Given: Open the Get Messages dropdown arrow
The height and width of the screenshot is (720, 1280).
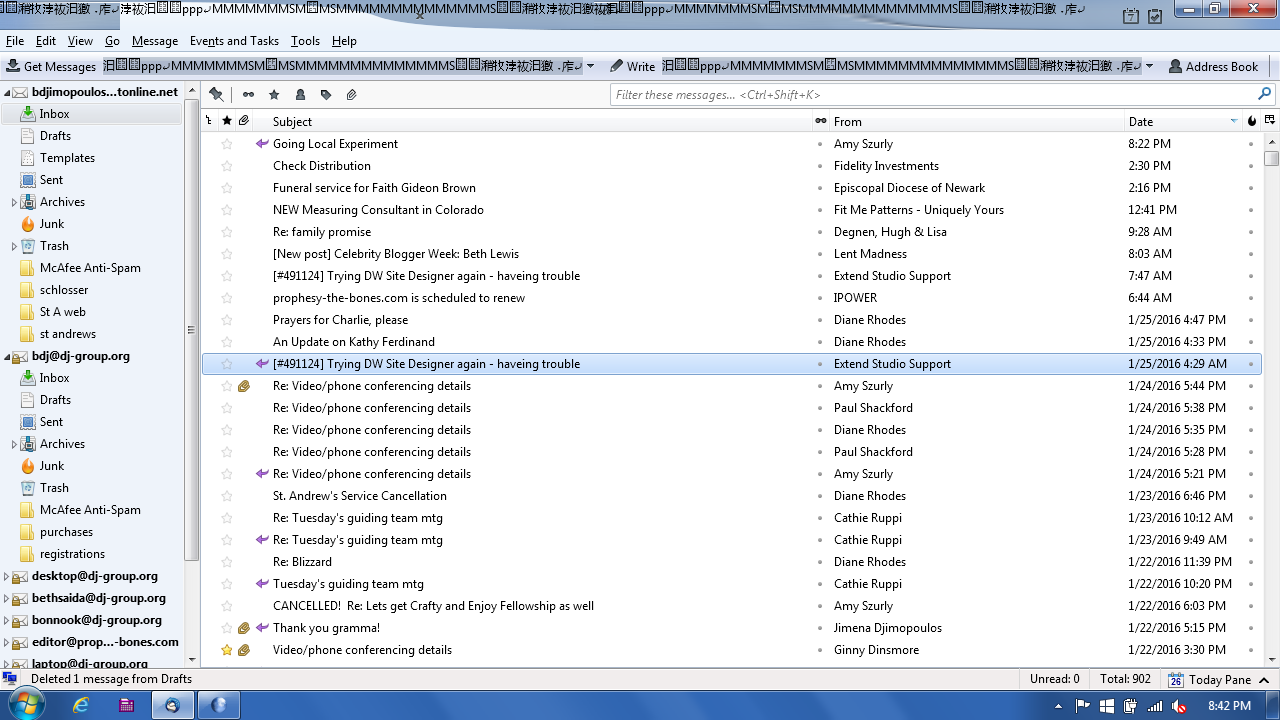Looking at the screenshot, I should pos(590,66).
